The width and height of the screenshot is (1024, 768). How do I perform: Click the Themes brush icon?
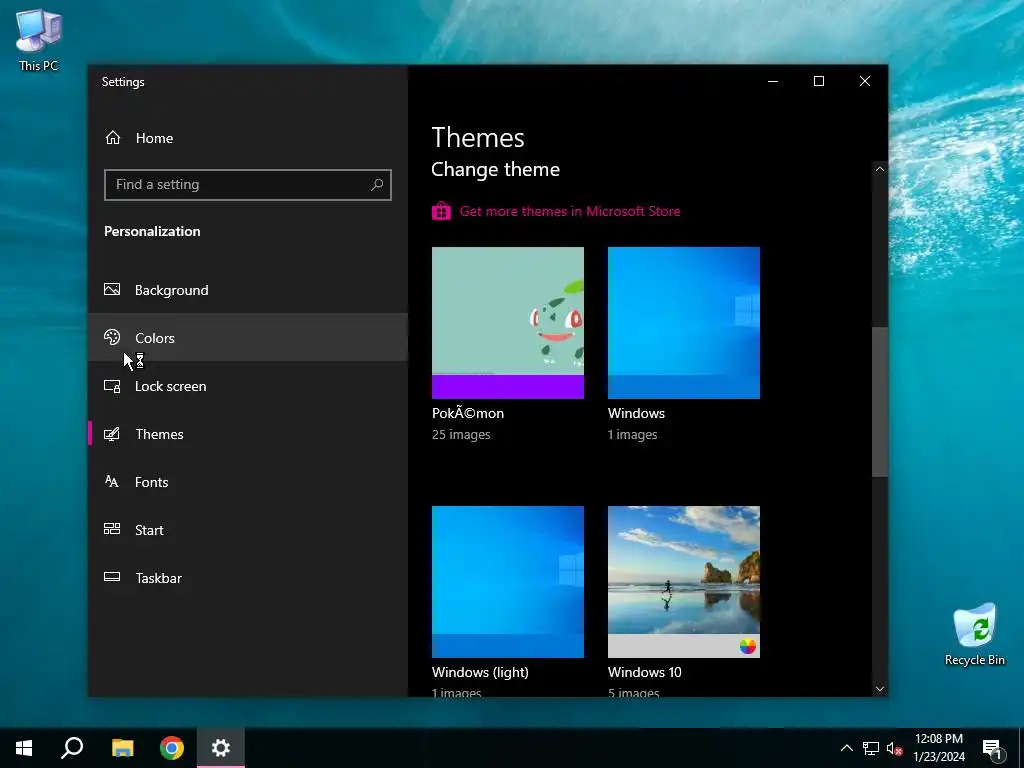112,434
